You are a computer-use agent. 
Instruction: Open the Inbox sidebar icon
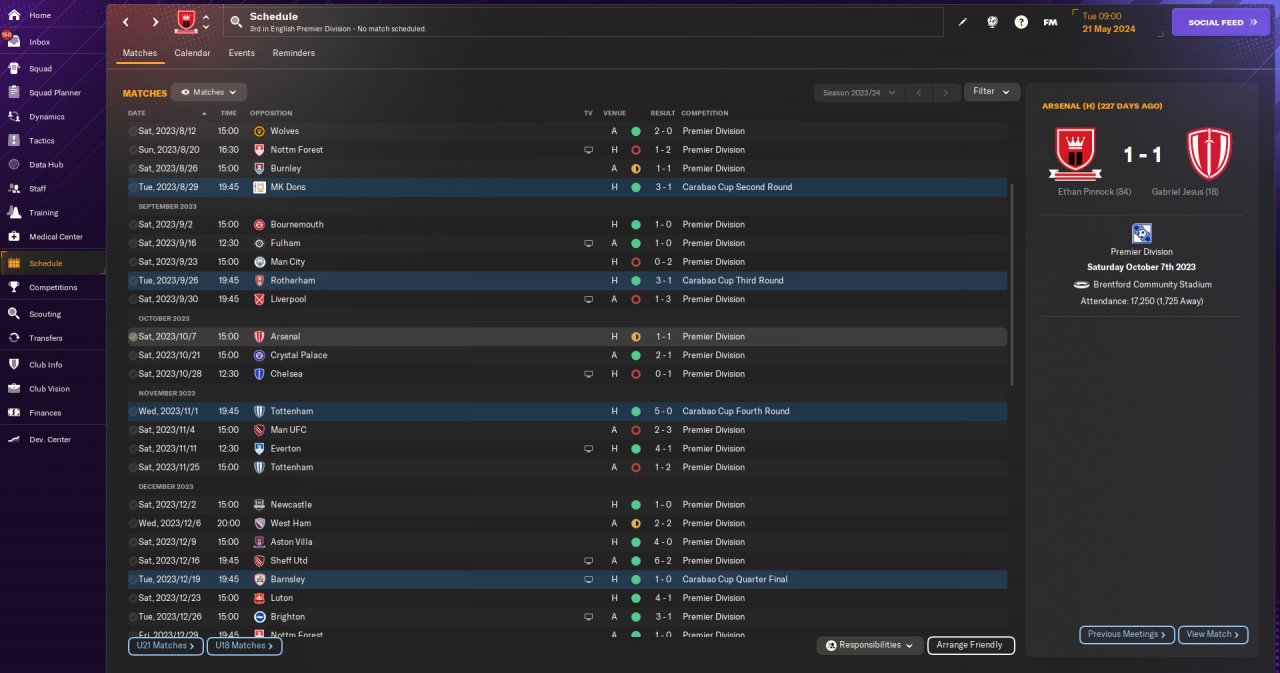(14, 42)
